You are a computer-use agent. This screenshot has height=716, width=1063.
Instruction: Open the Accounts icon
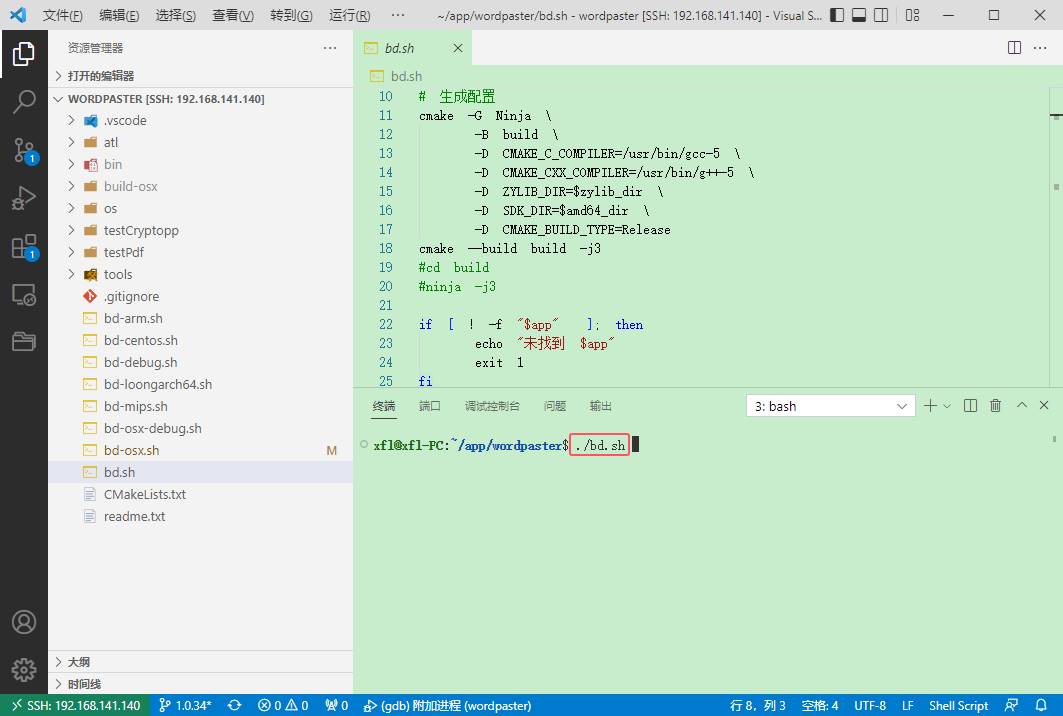tap(24, 622)
